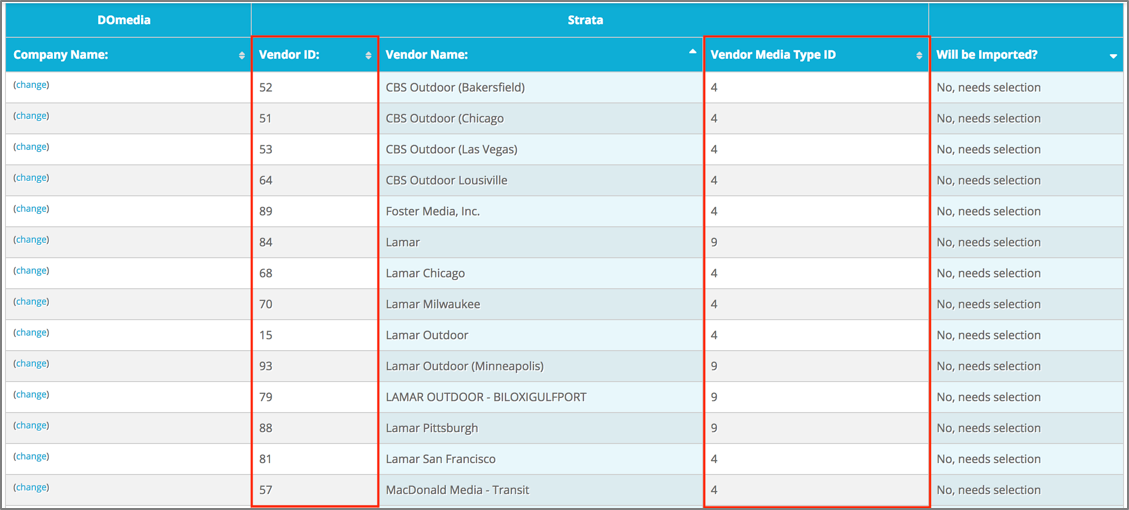1129x510 pixels.
Task: Sort by Vendor Name ascending arrow
Action: (693, 52)
